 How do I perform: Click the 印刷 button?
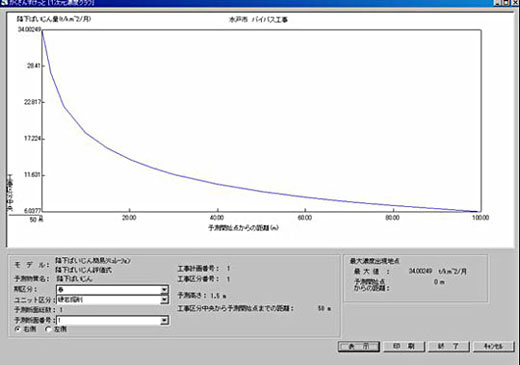coord(404,347)
